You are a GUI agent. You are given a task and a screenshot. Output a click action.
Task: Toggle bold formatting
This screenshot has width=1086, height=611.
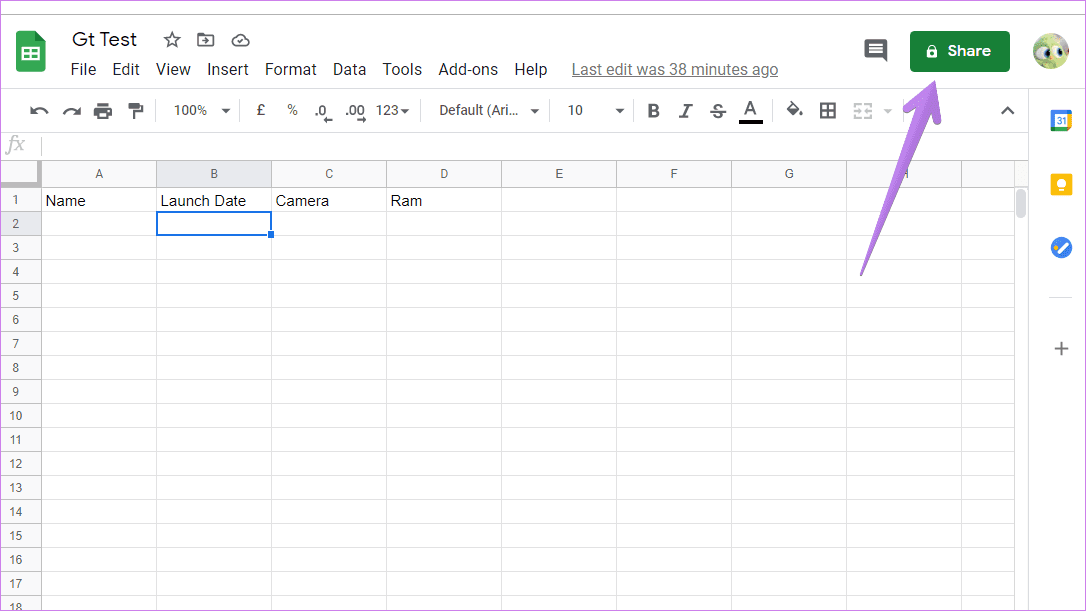click(653, 111)
